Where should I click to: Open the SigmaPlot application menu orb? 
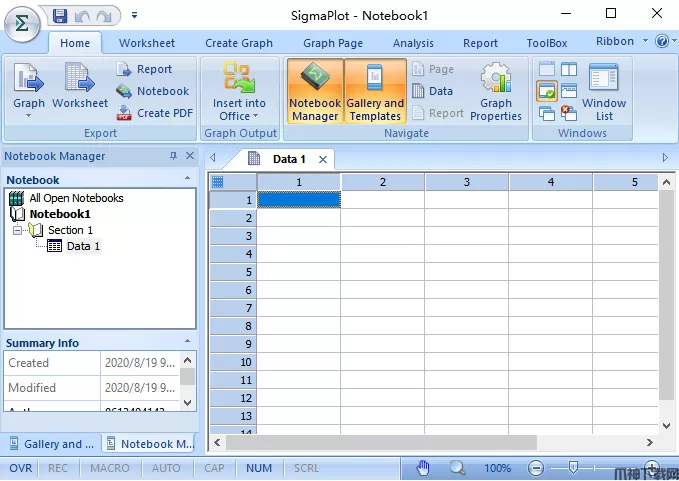click(22, 23)
